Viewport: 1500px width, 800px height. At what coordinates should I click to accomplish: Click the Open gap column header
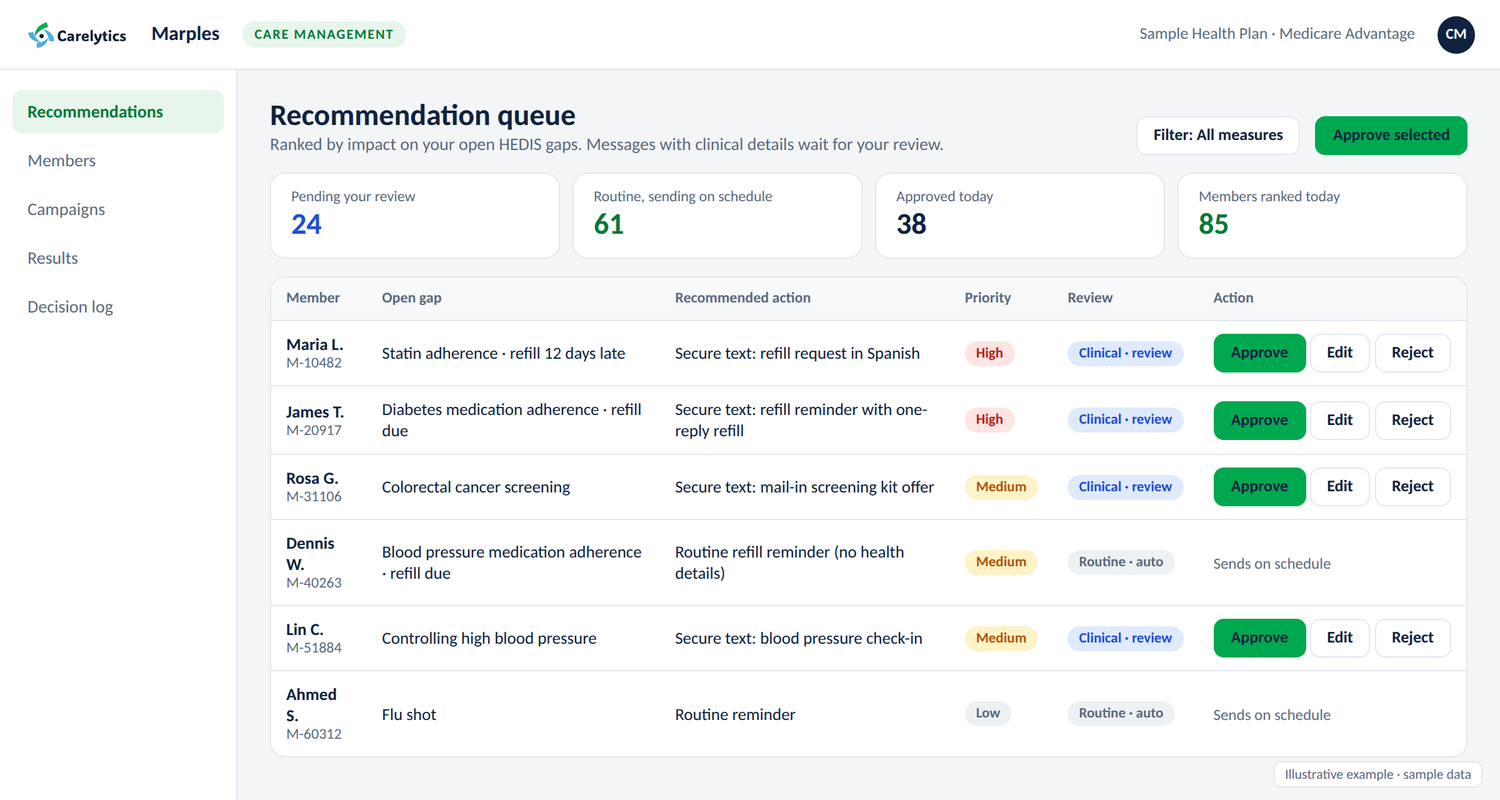pos(412,298)
